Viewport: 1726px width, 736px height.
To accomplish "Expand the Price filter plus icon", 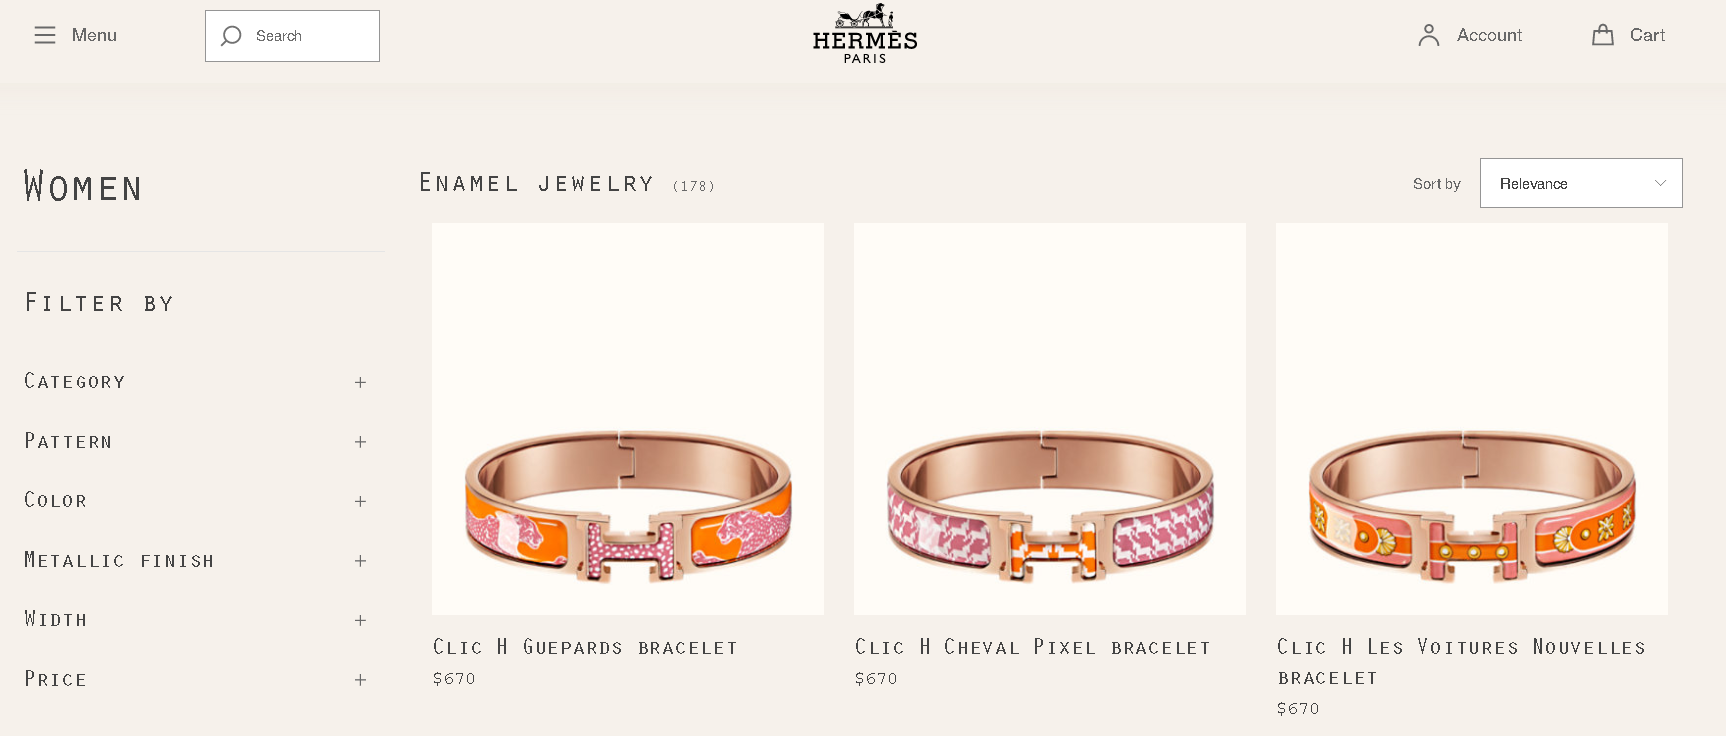I will point(360,679).
